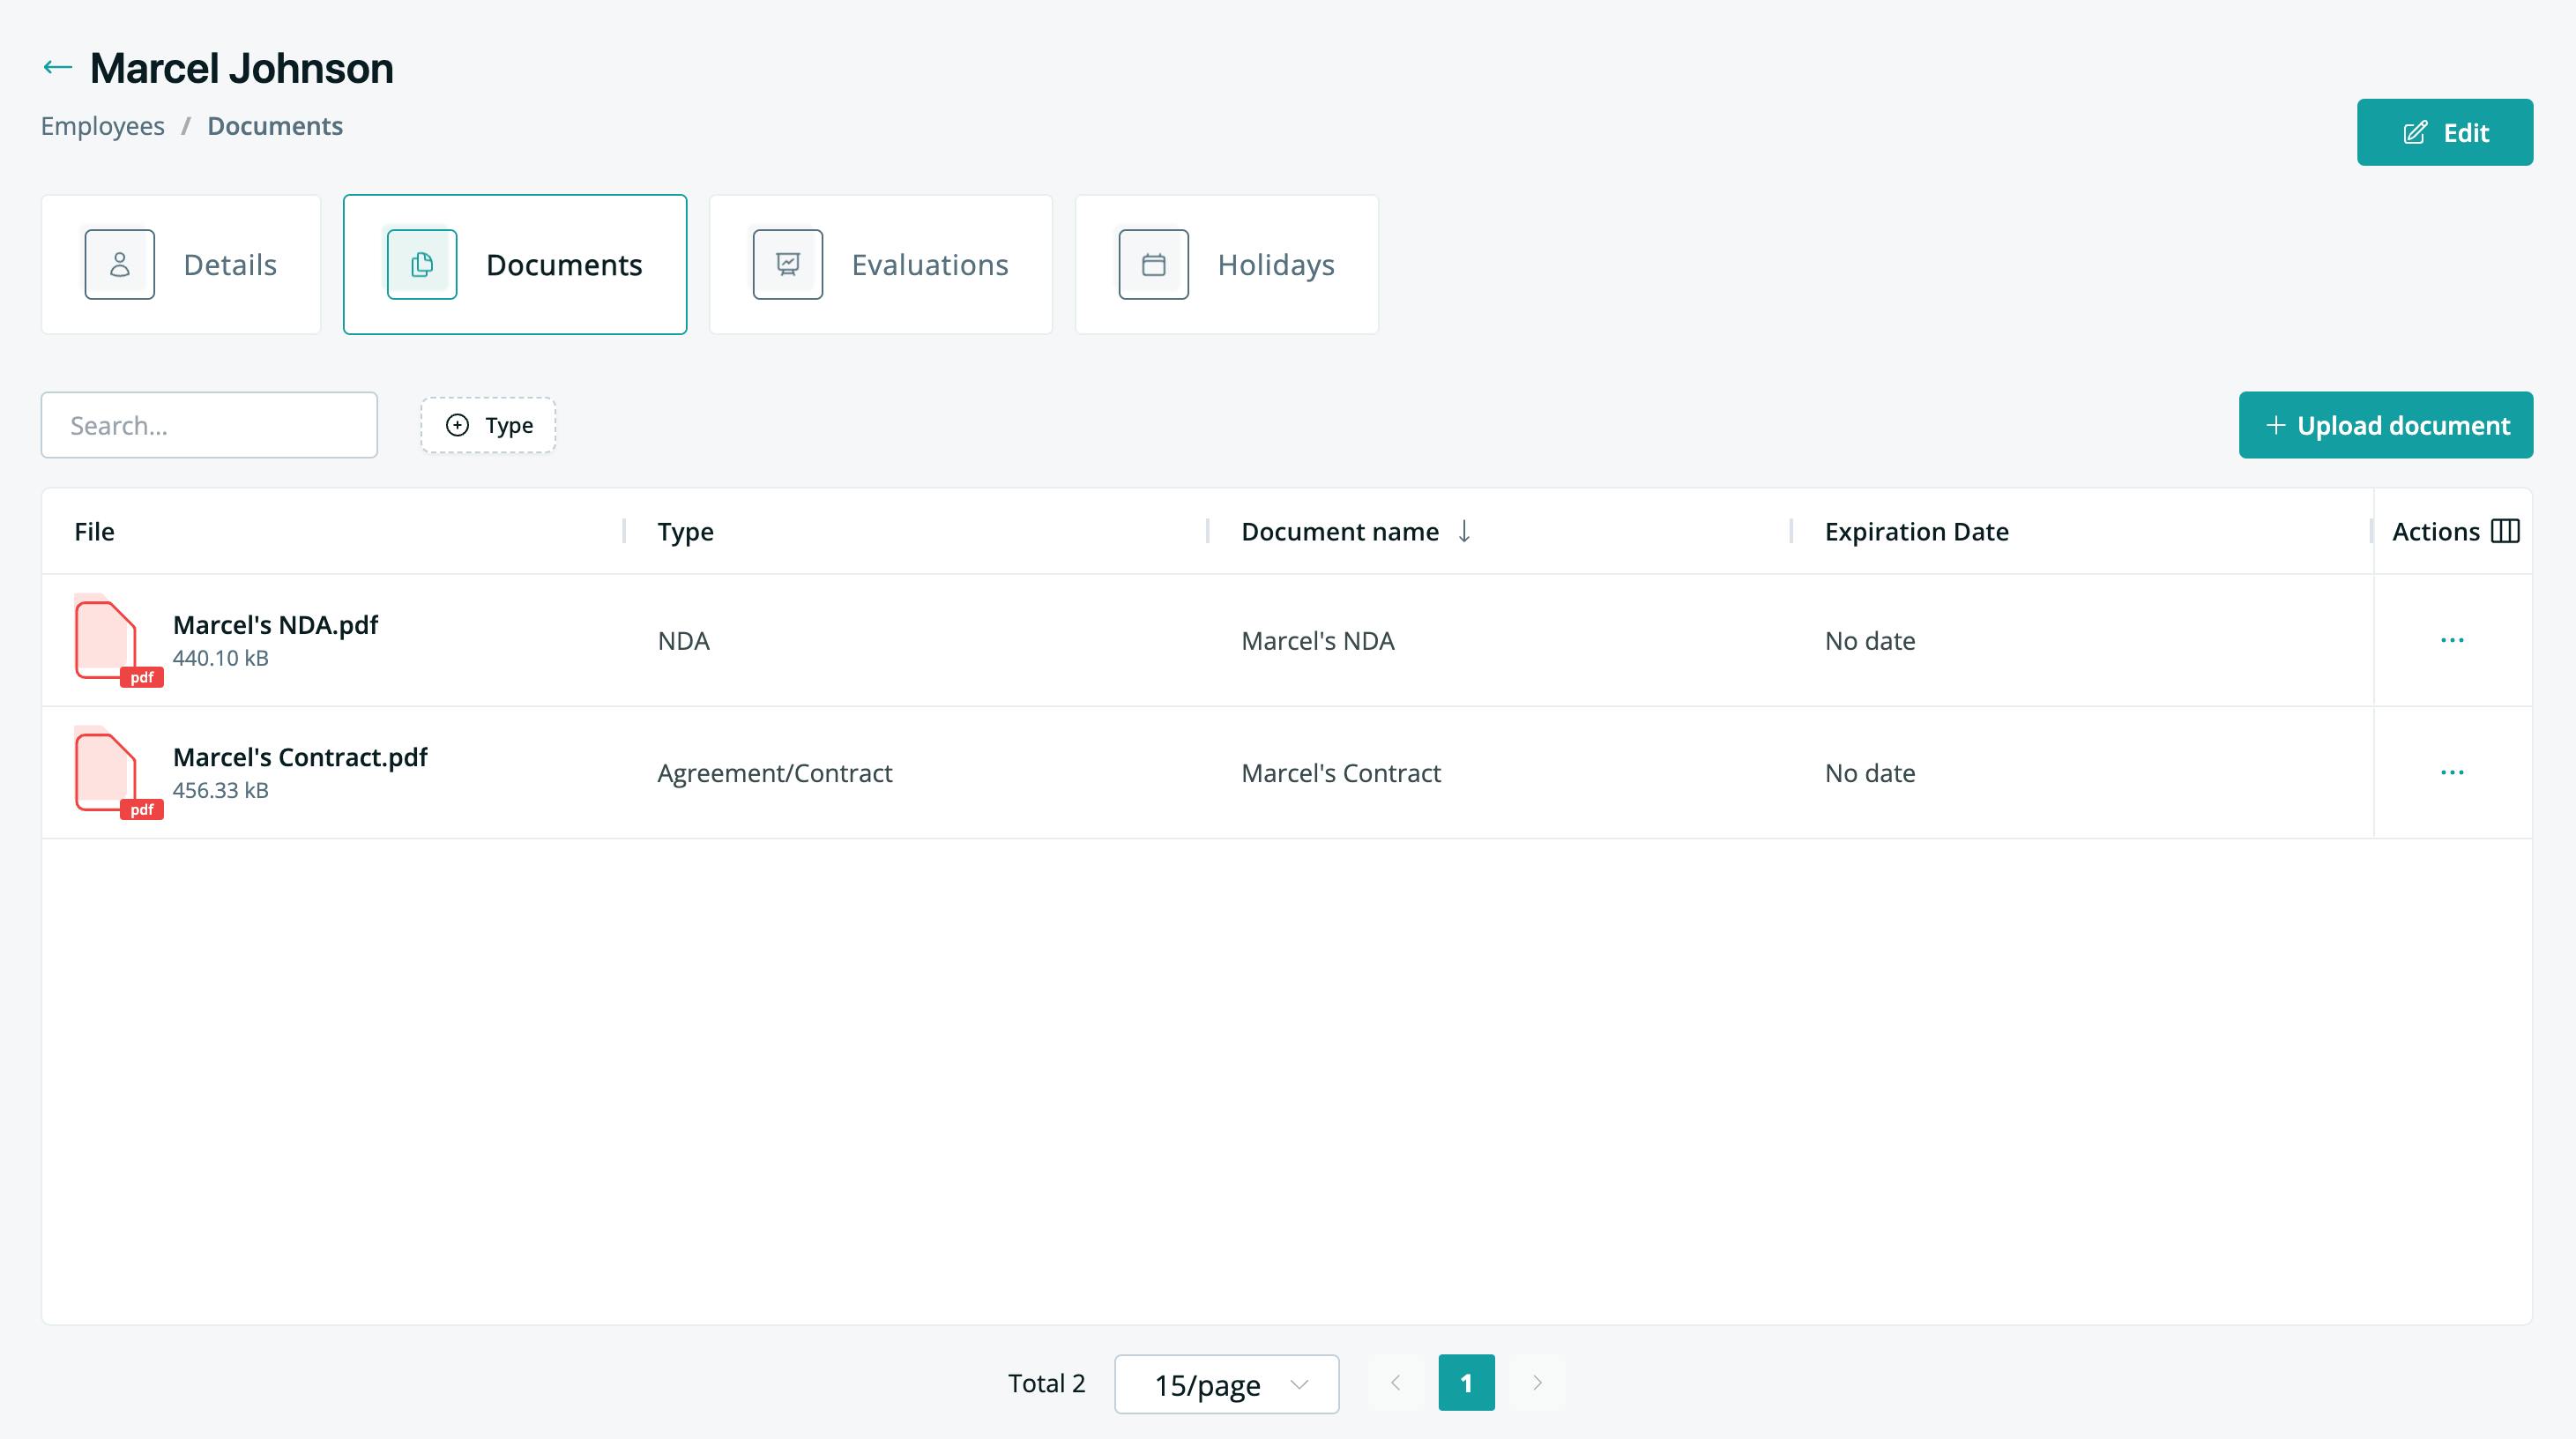
Task: Open actions menu for Marcel's Contract row
Action: coord(2452,772)
